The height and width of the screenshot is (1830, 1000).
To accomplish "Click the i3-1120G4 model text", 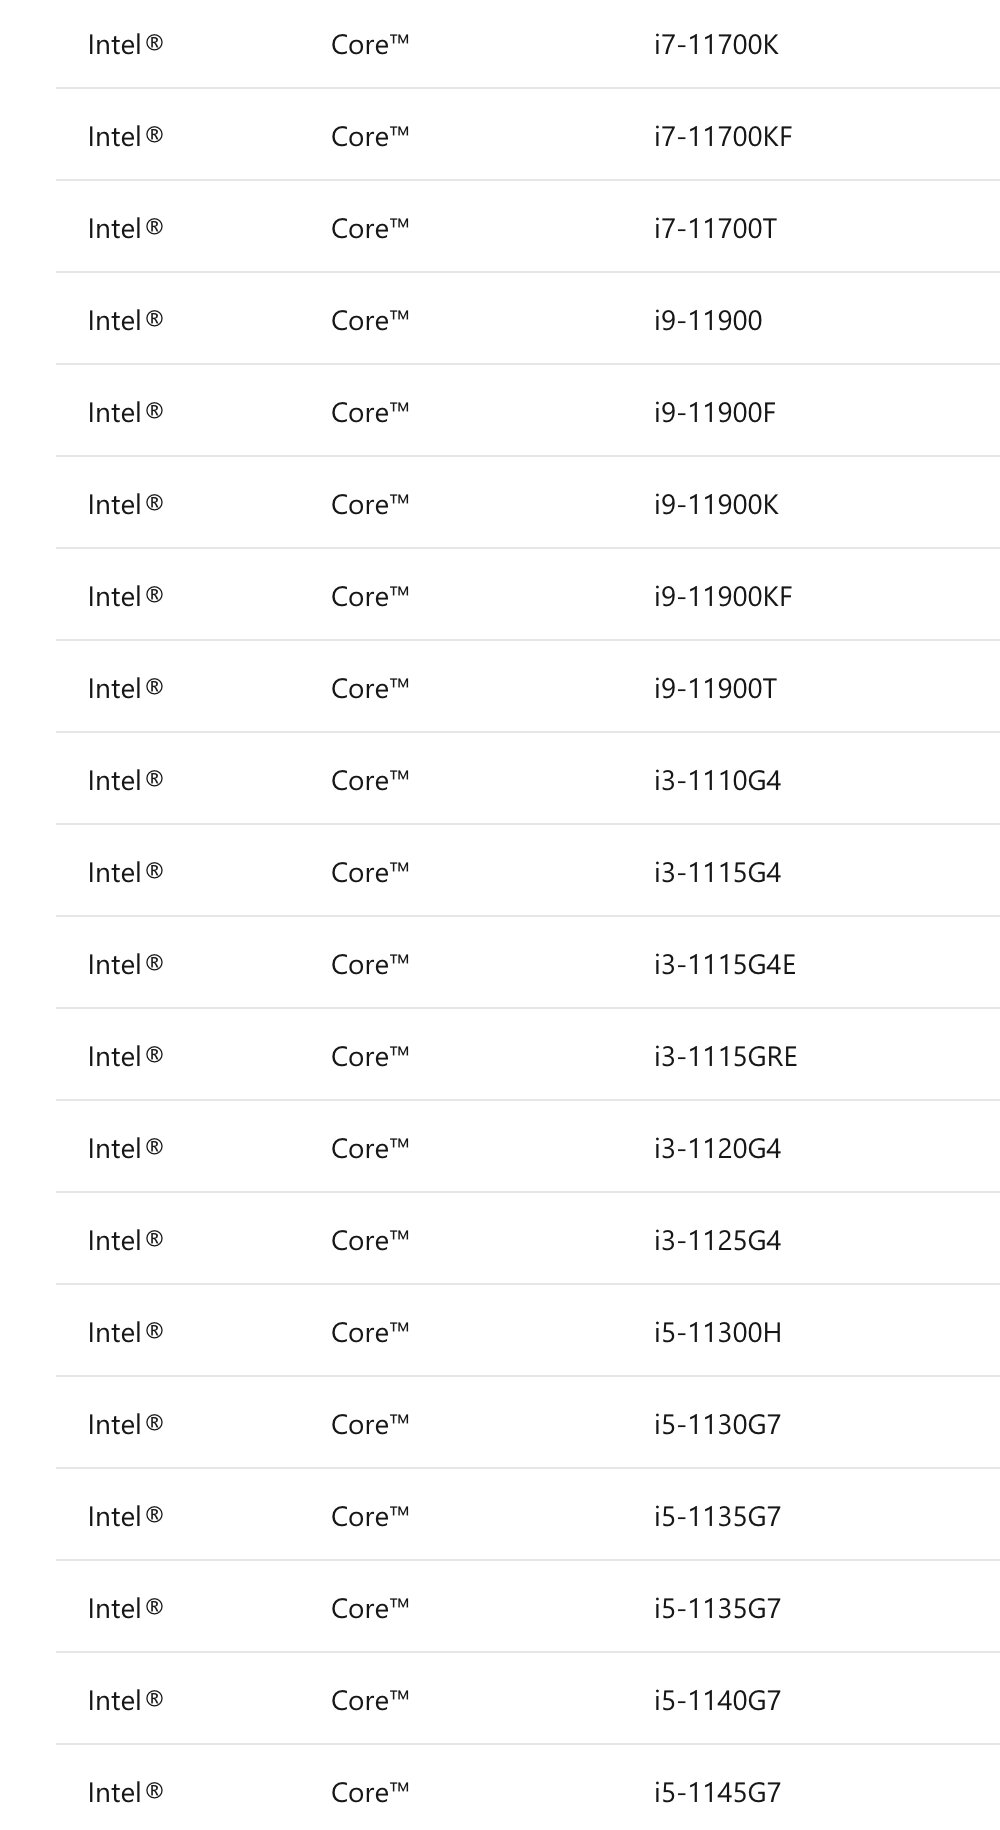I will click(x=717, y=1149).
